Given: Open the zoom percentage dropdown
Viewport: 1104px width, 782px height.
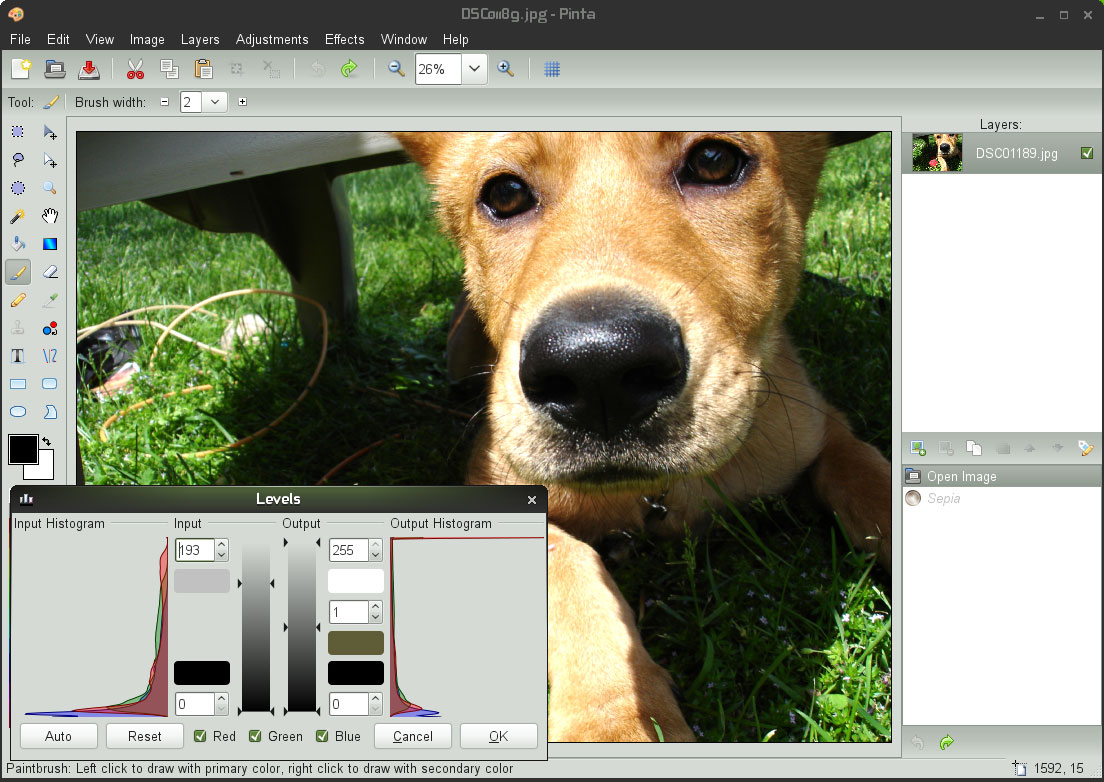Looking at the screenshot, I should (474, 69).
